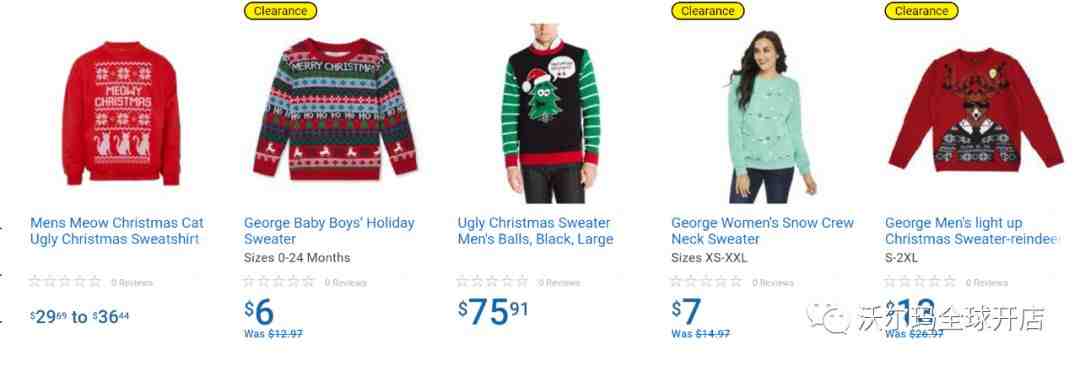Open George Women's Snow Crew Neck Sweater link
1080x366 pixels.
click(762, 231)
